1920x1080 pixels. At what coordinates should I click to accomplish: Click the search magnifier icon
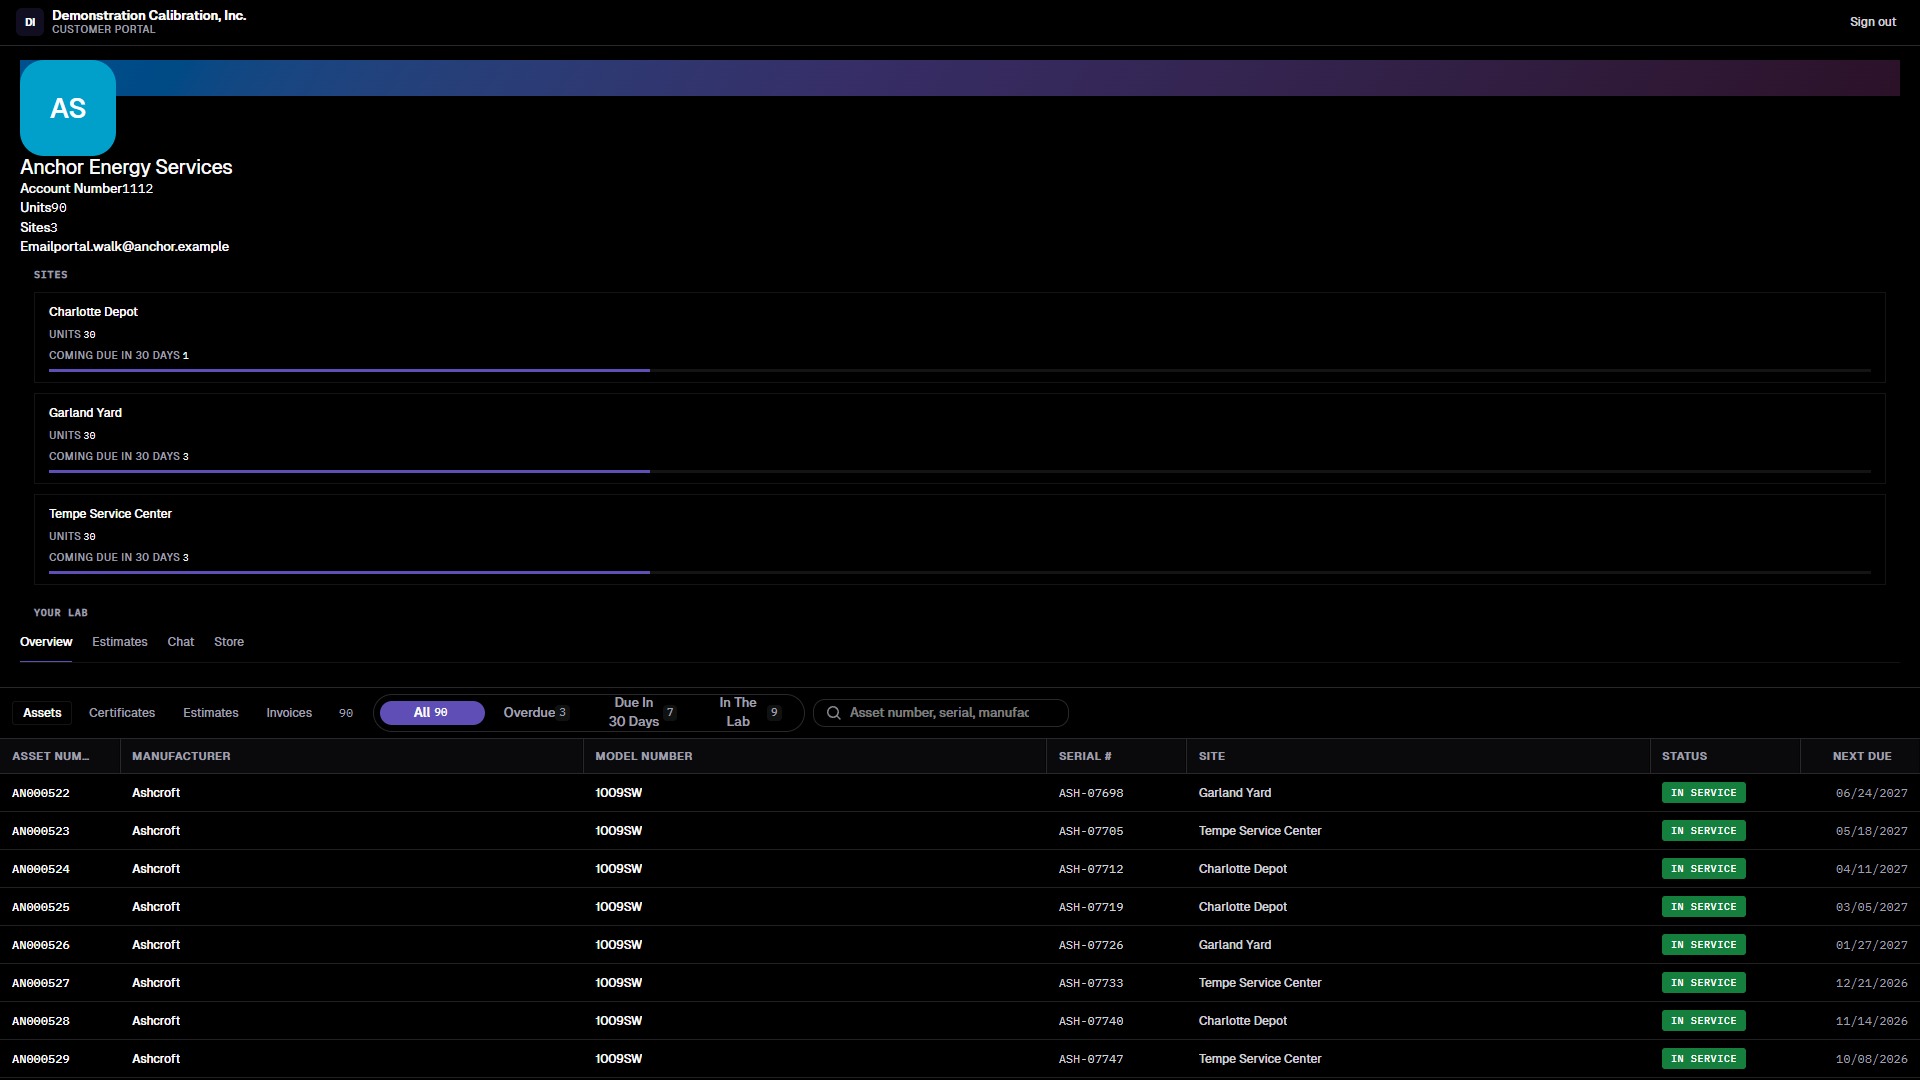tap(833, 713)
